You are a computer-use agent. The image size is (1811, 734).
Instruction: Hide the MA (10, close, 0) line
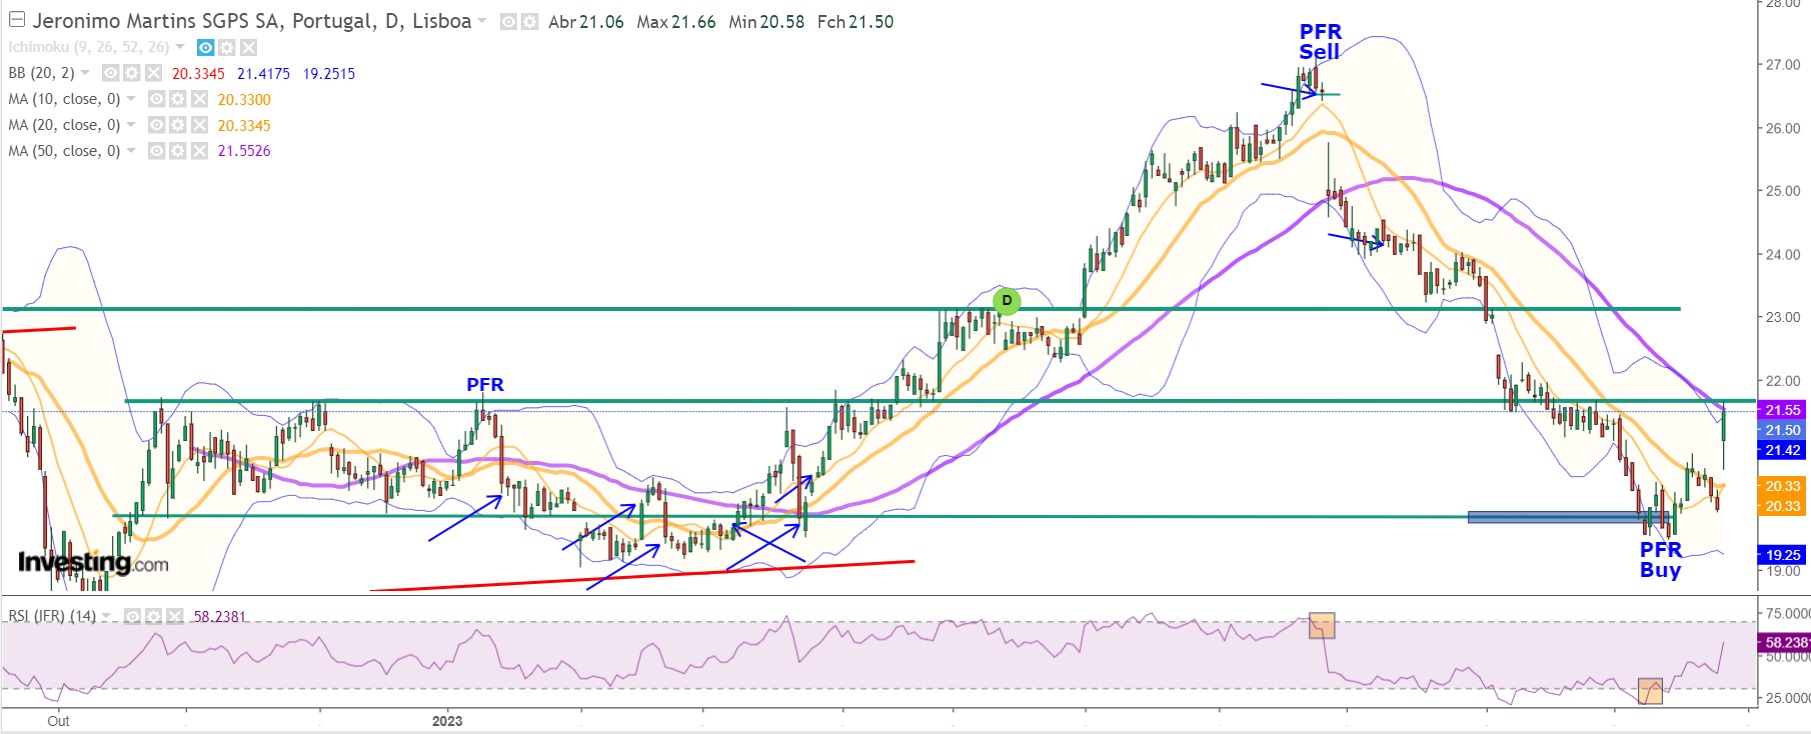[156, 99]
